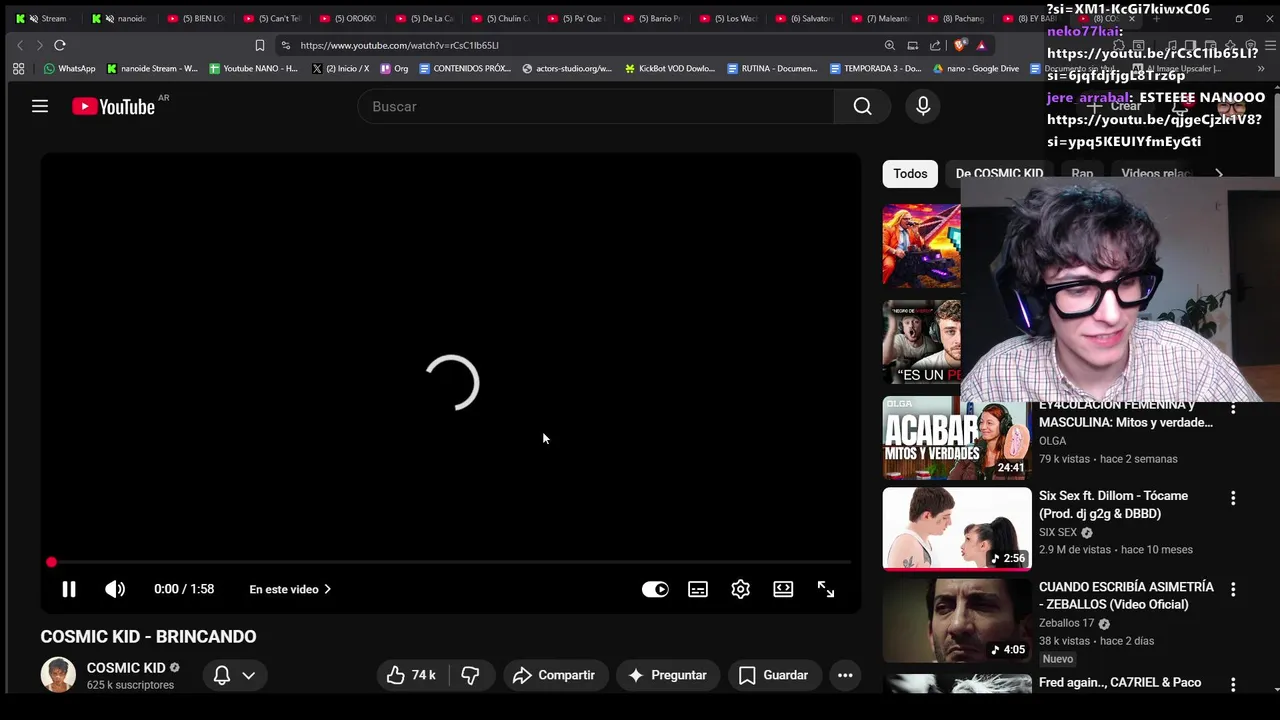Click the video progress bar scrubber
1280x720 pixels.
[x=51, y=562]
